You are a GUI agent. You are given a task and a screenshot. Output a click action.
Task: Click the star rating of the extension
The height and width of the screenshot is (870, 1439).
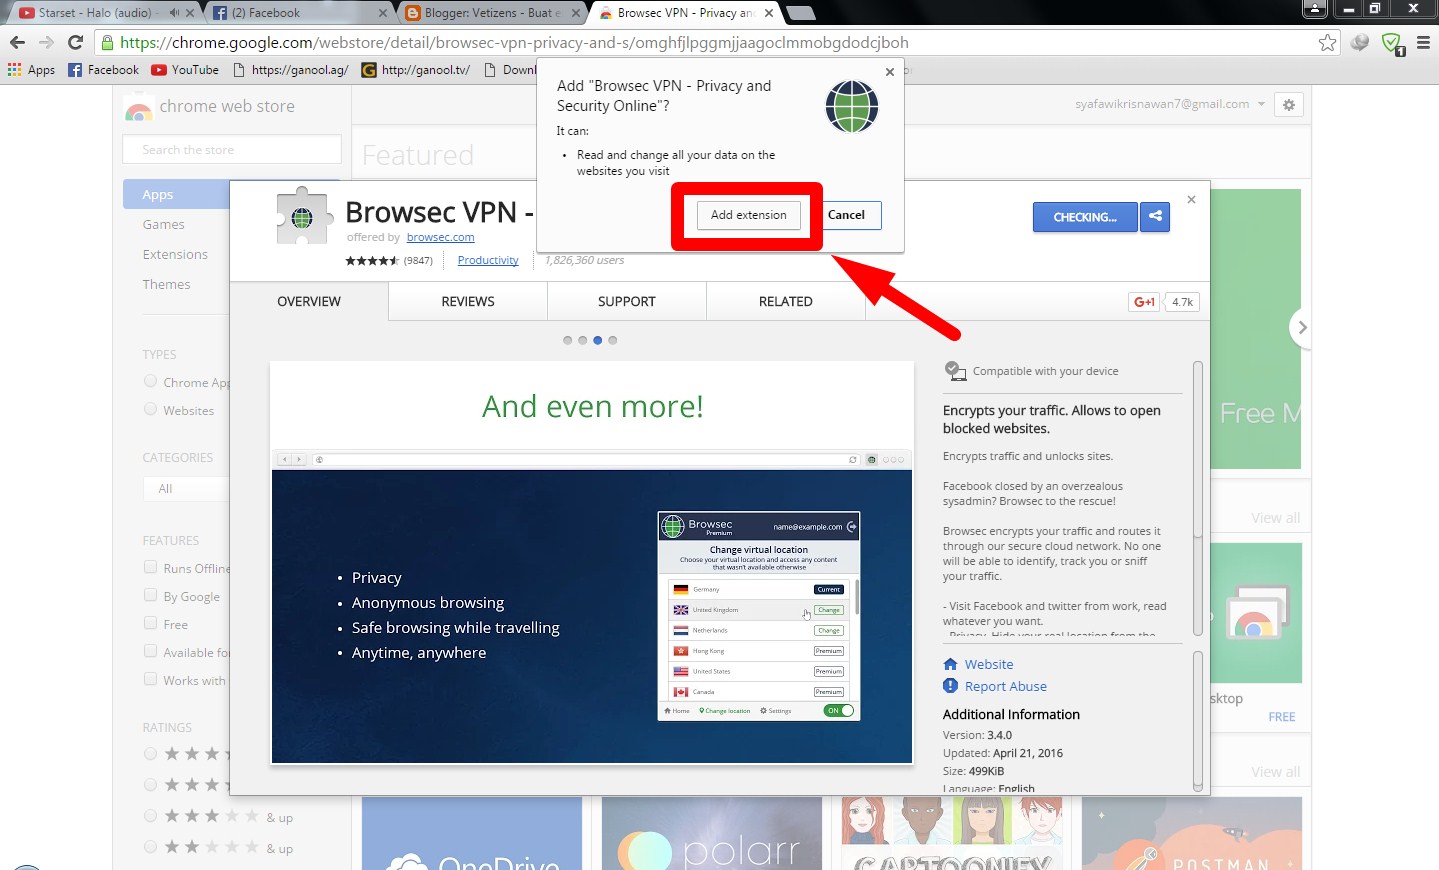(x=372, y=260)
